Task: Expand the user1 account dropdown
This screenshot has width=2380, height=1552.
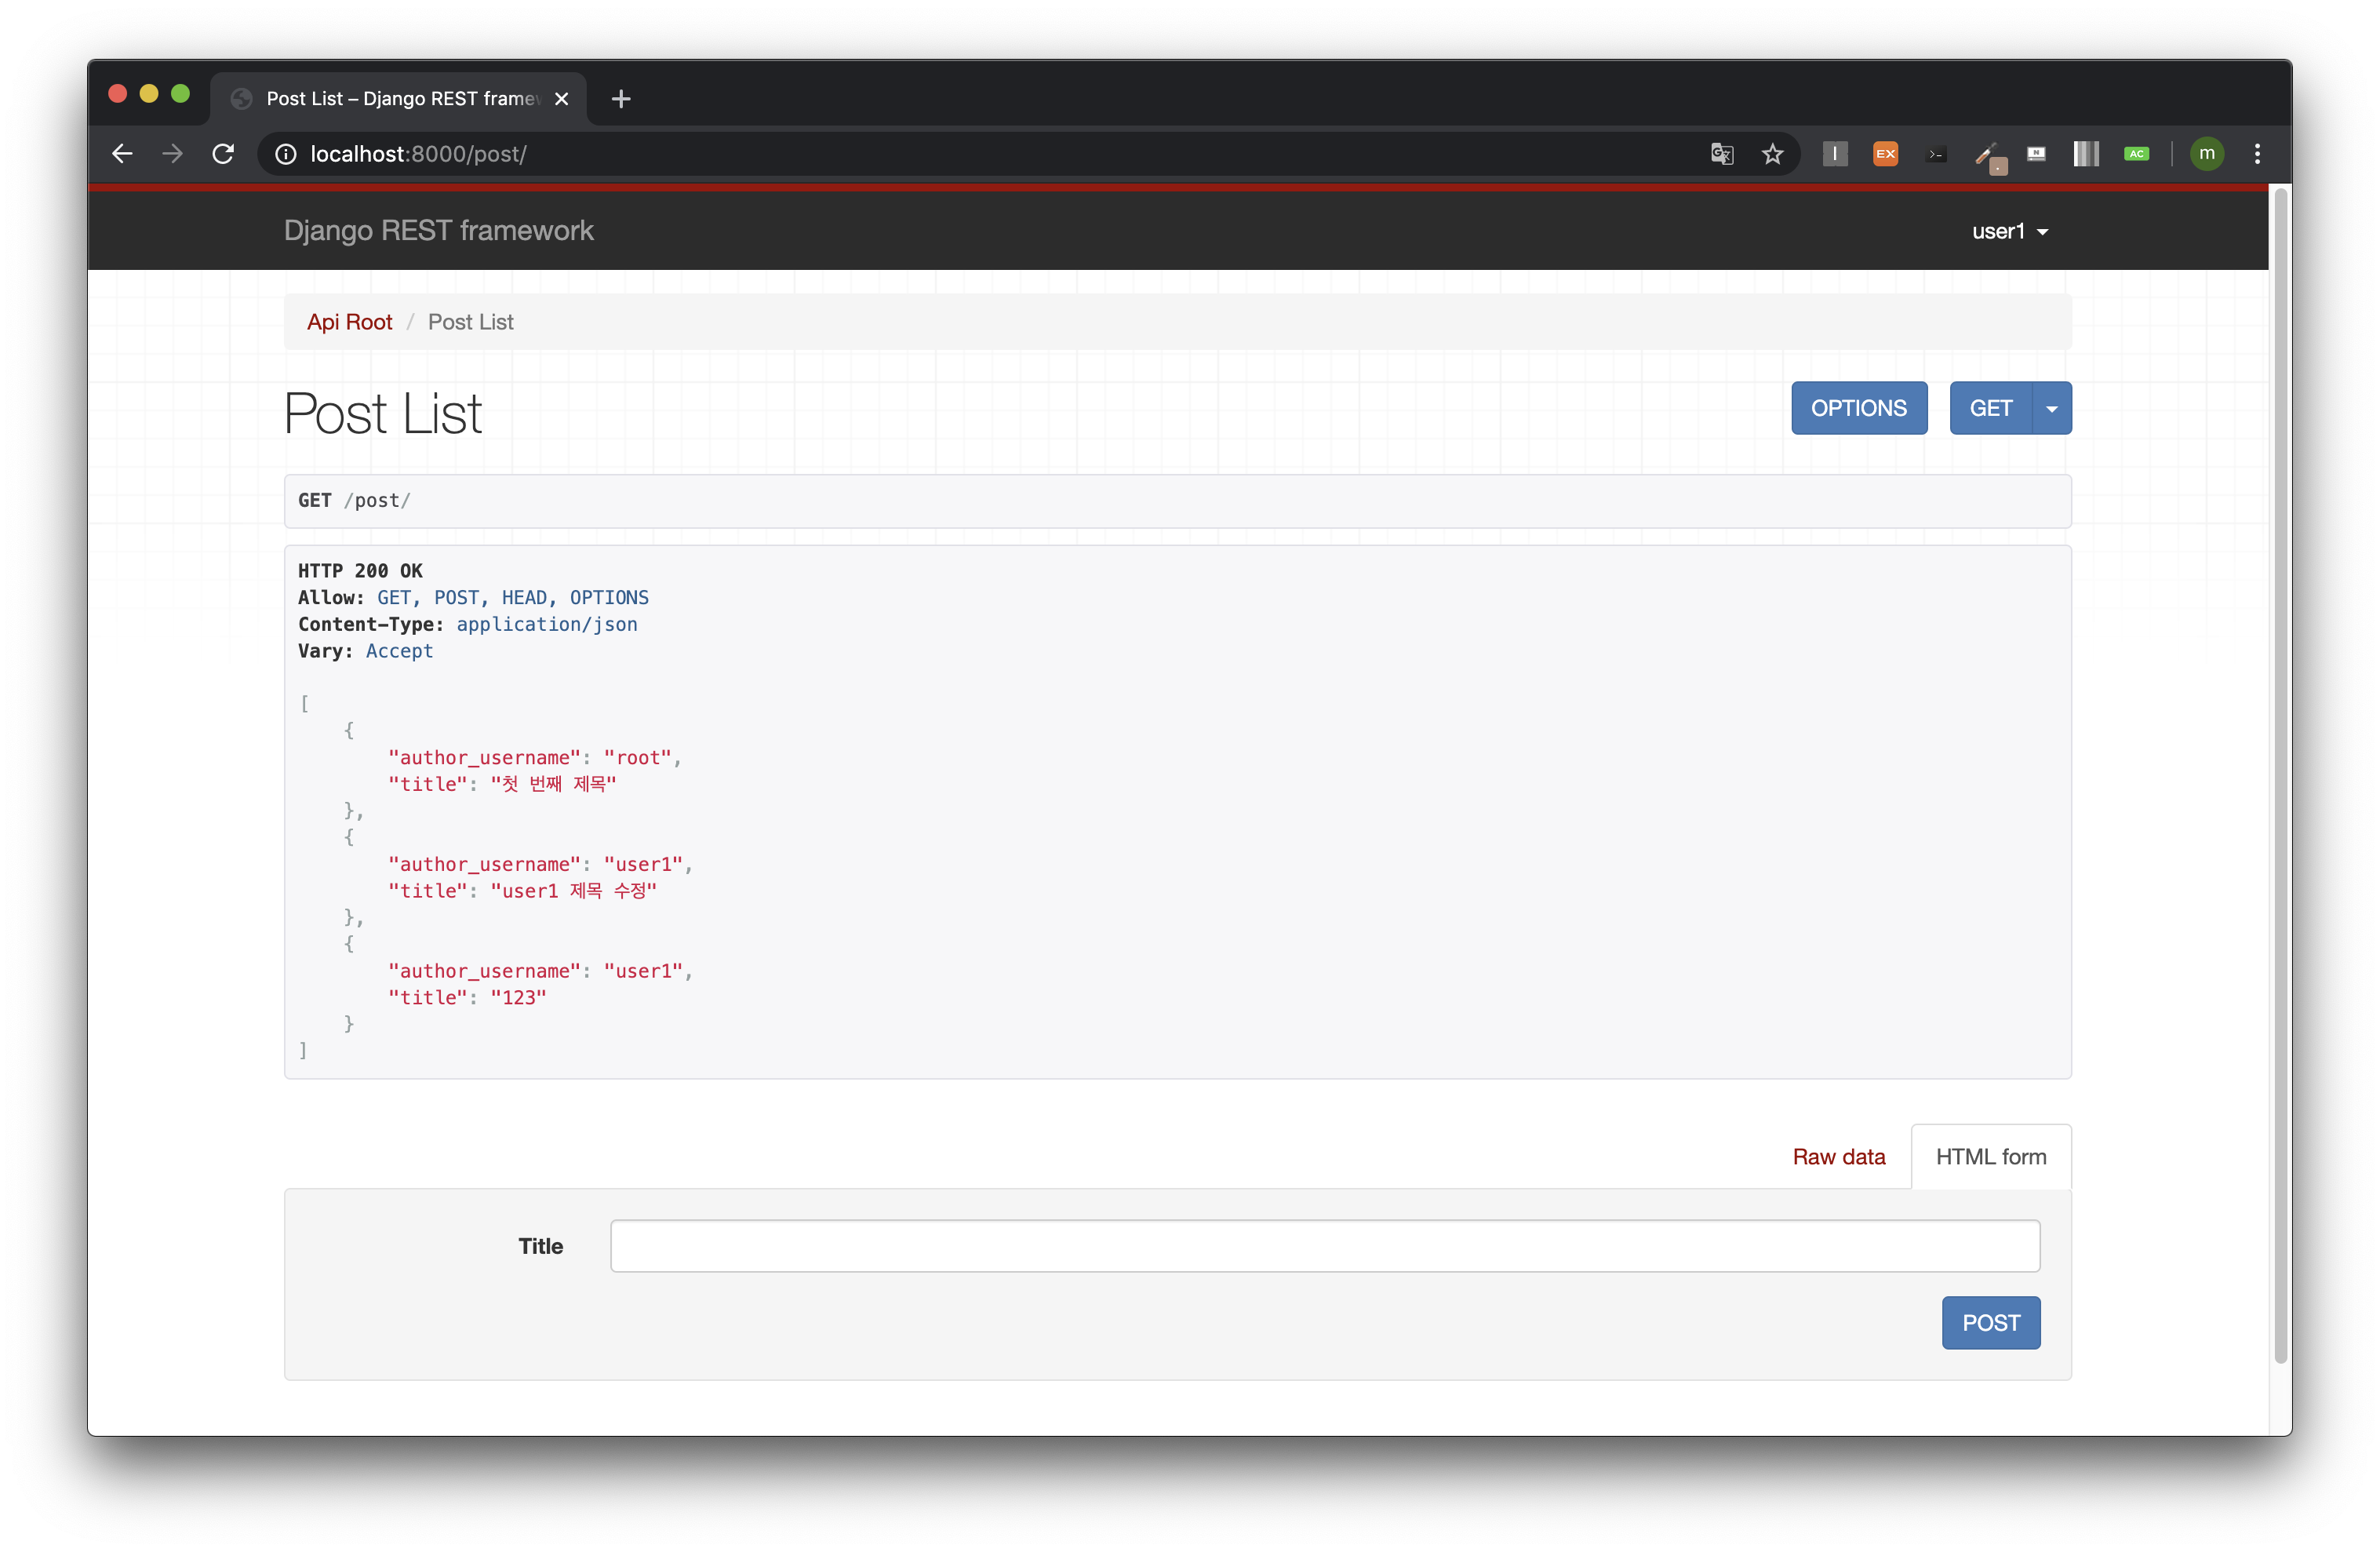Action: (2009, 231)
